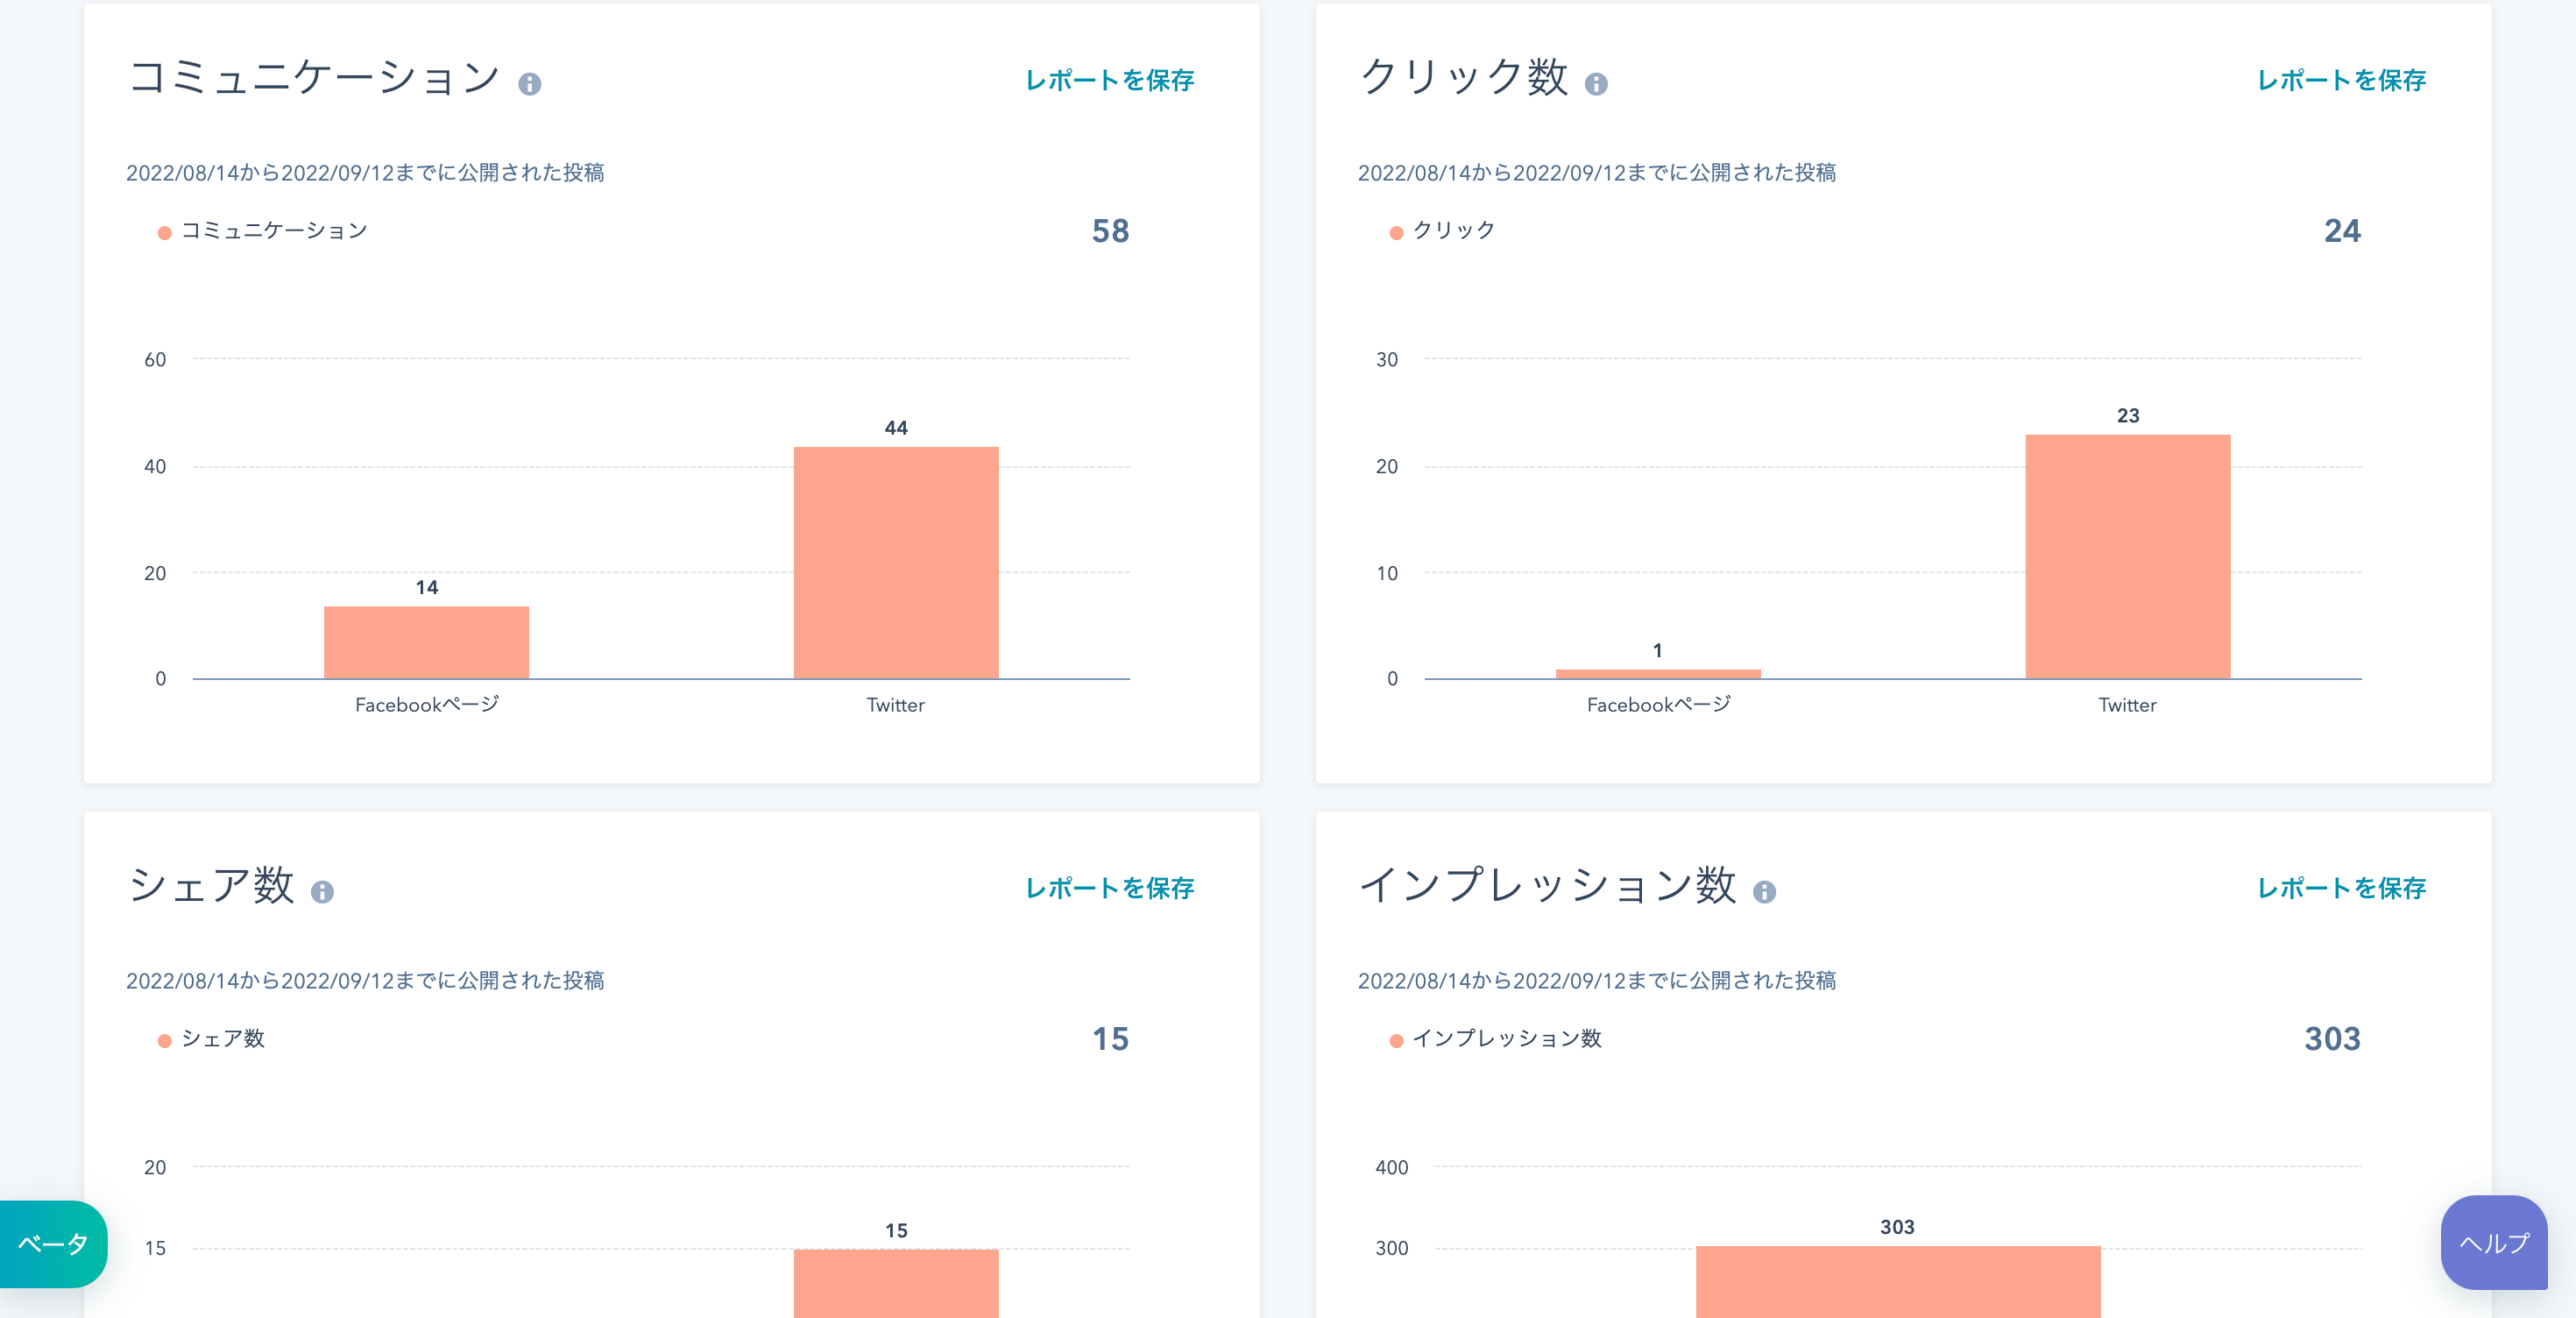Click Twitter bar valued 23 in クリック数
The width and height of the screenshot is (2576, 1318).
point(2128,557)
